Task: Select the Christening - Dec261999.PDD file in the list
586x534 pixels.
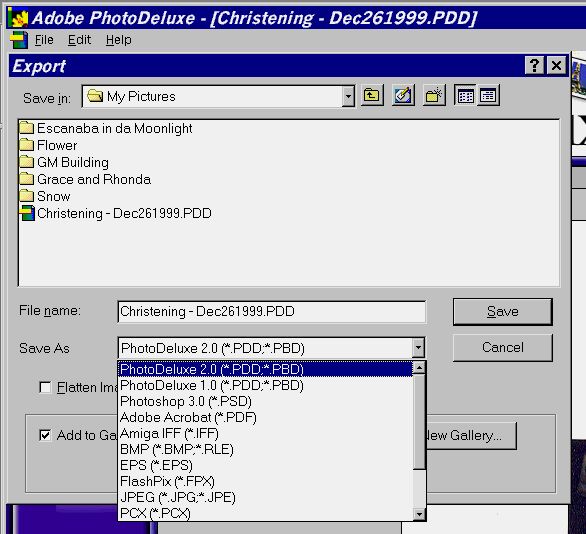Action: click(115, 213)
